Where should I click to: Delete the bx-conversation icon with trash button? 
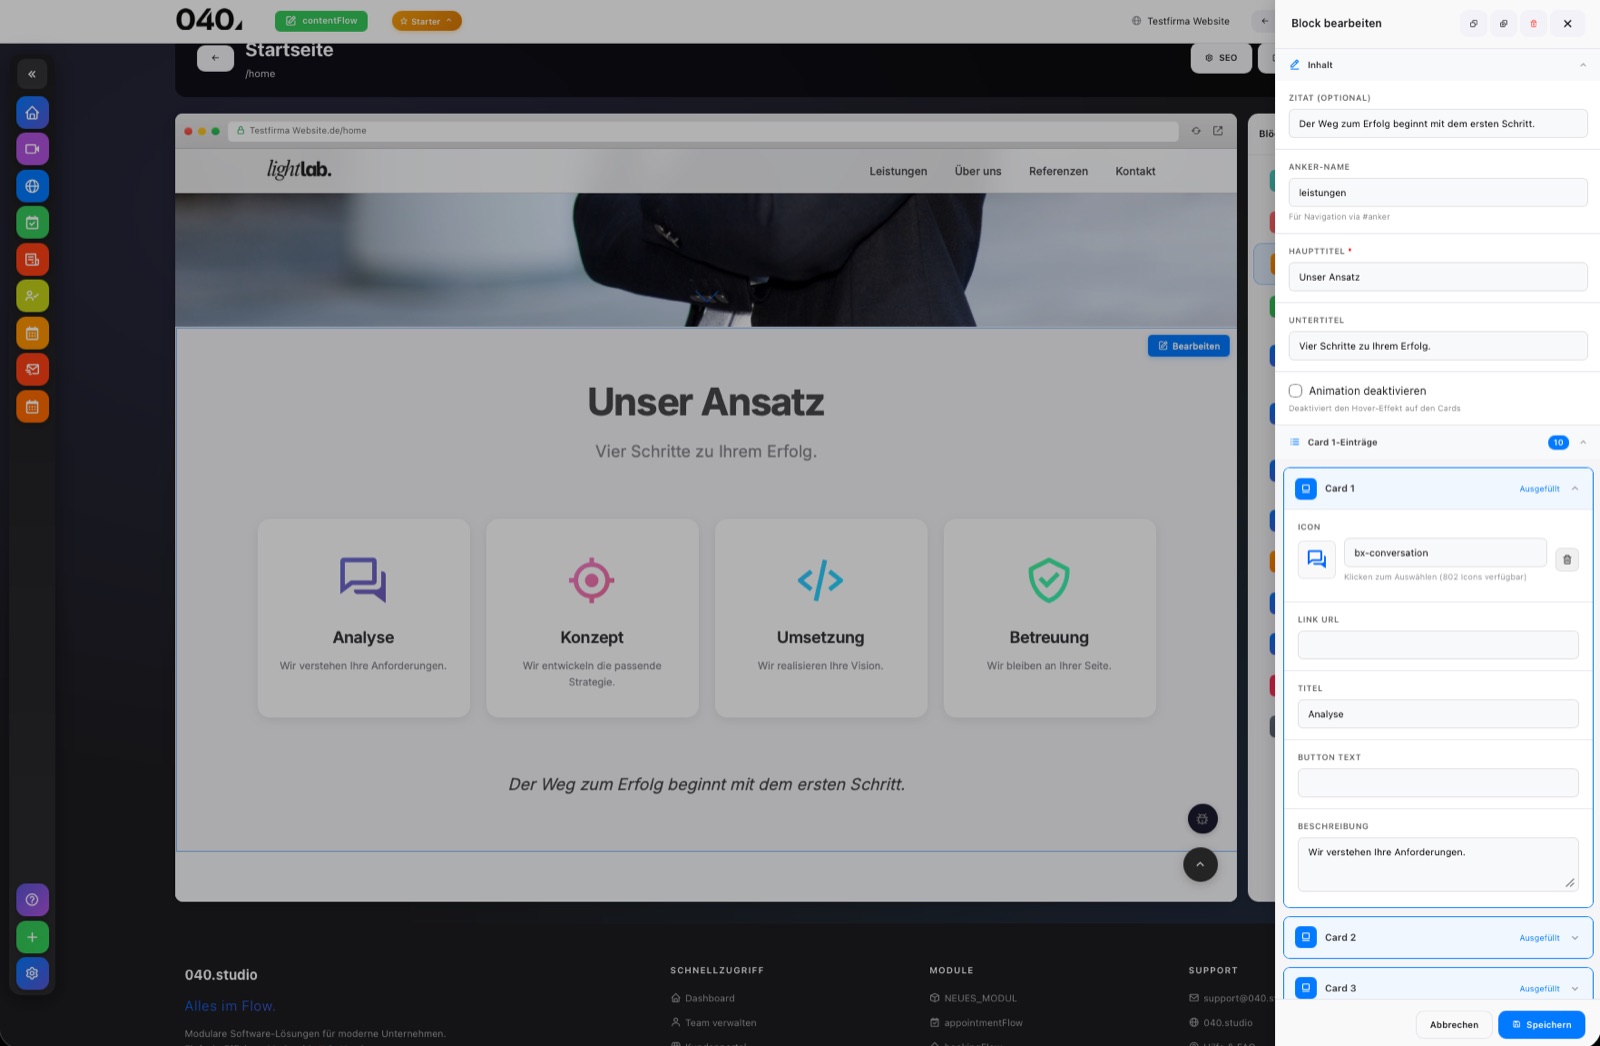(1567, 559)
